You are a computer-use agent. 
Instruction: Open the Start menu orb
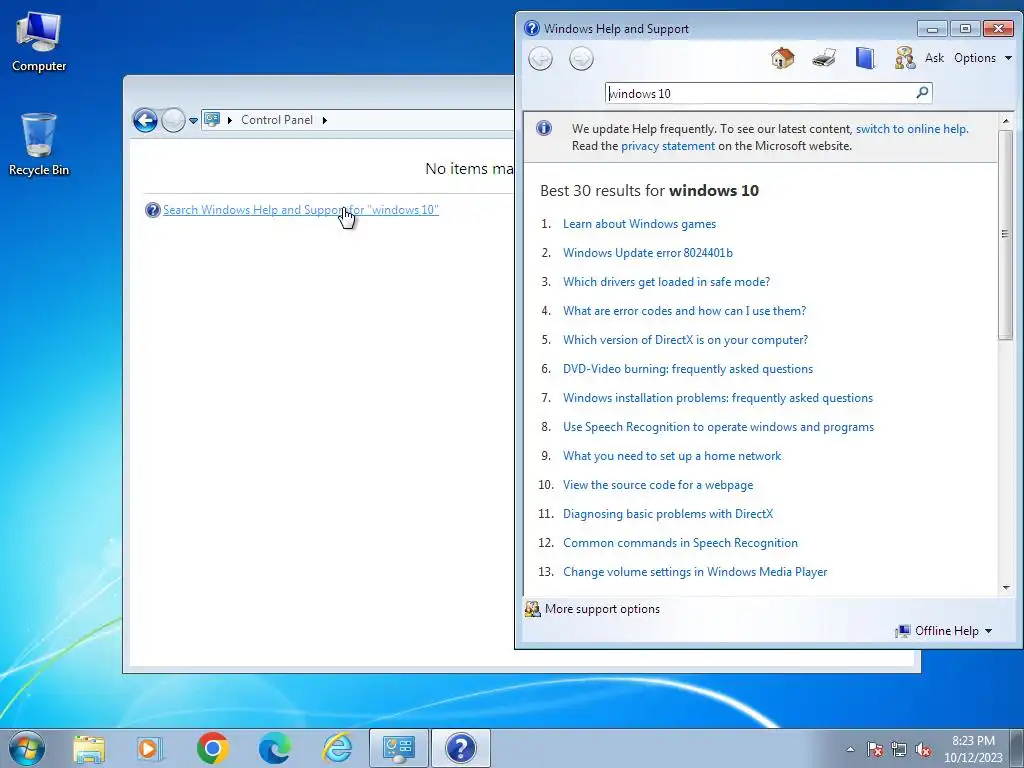click(27, 748)
